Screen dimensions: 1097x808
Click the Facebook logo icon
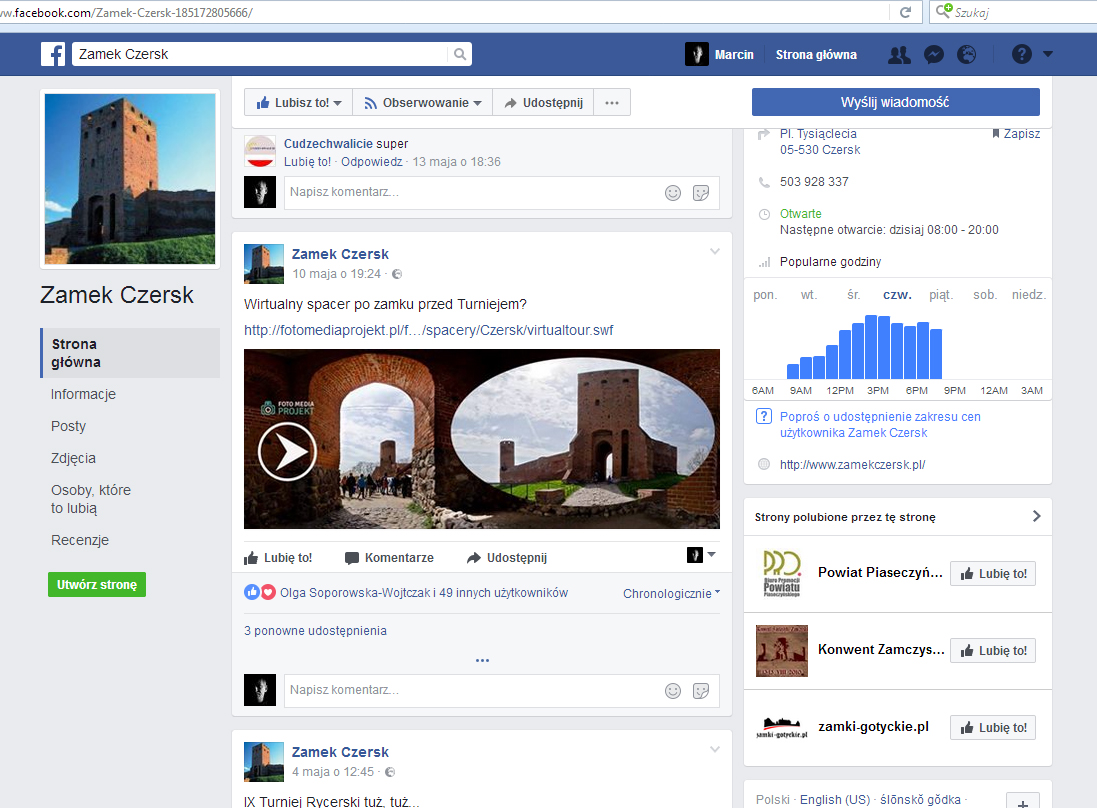[53, 54]
